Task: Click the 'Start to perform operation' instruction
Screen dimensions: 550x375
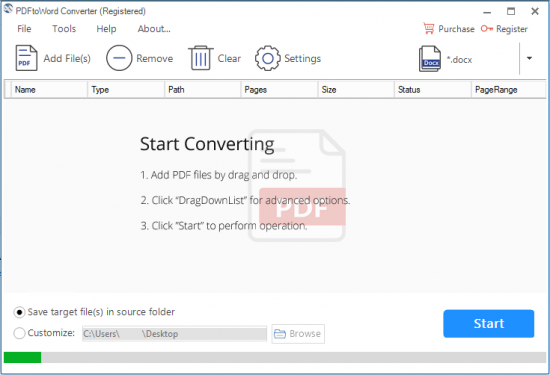Action: tap(224, 226)
